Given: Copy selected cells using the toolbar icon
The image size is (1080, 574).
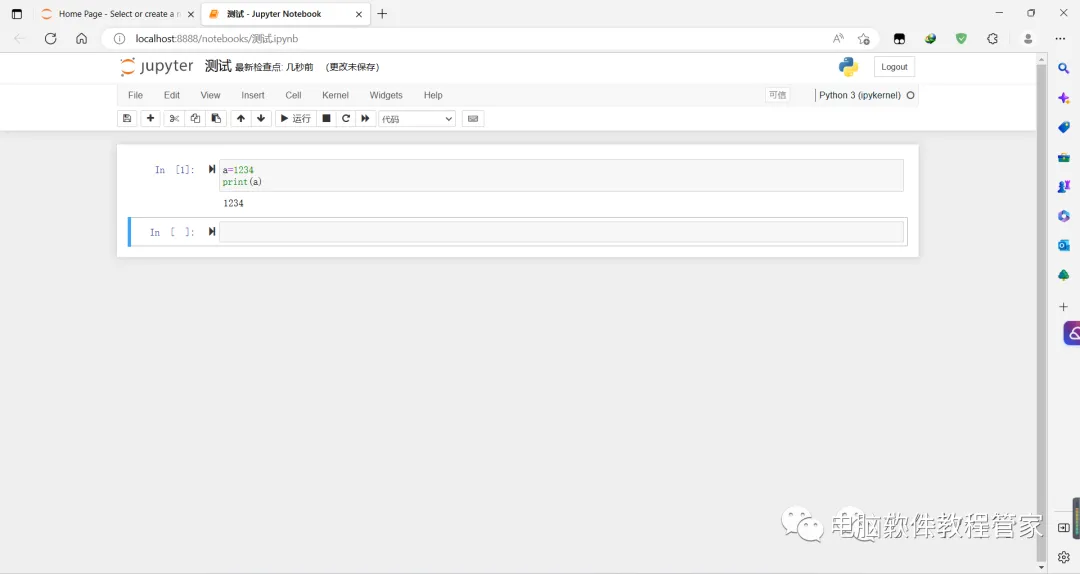Looking at the screenshot, I should pos(195,119).
